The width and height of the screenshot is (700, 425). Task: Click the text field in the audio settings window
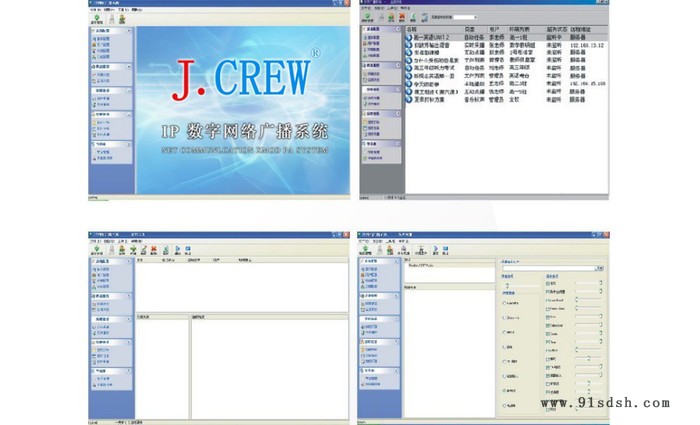point(549,268)
